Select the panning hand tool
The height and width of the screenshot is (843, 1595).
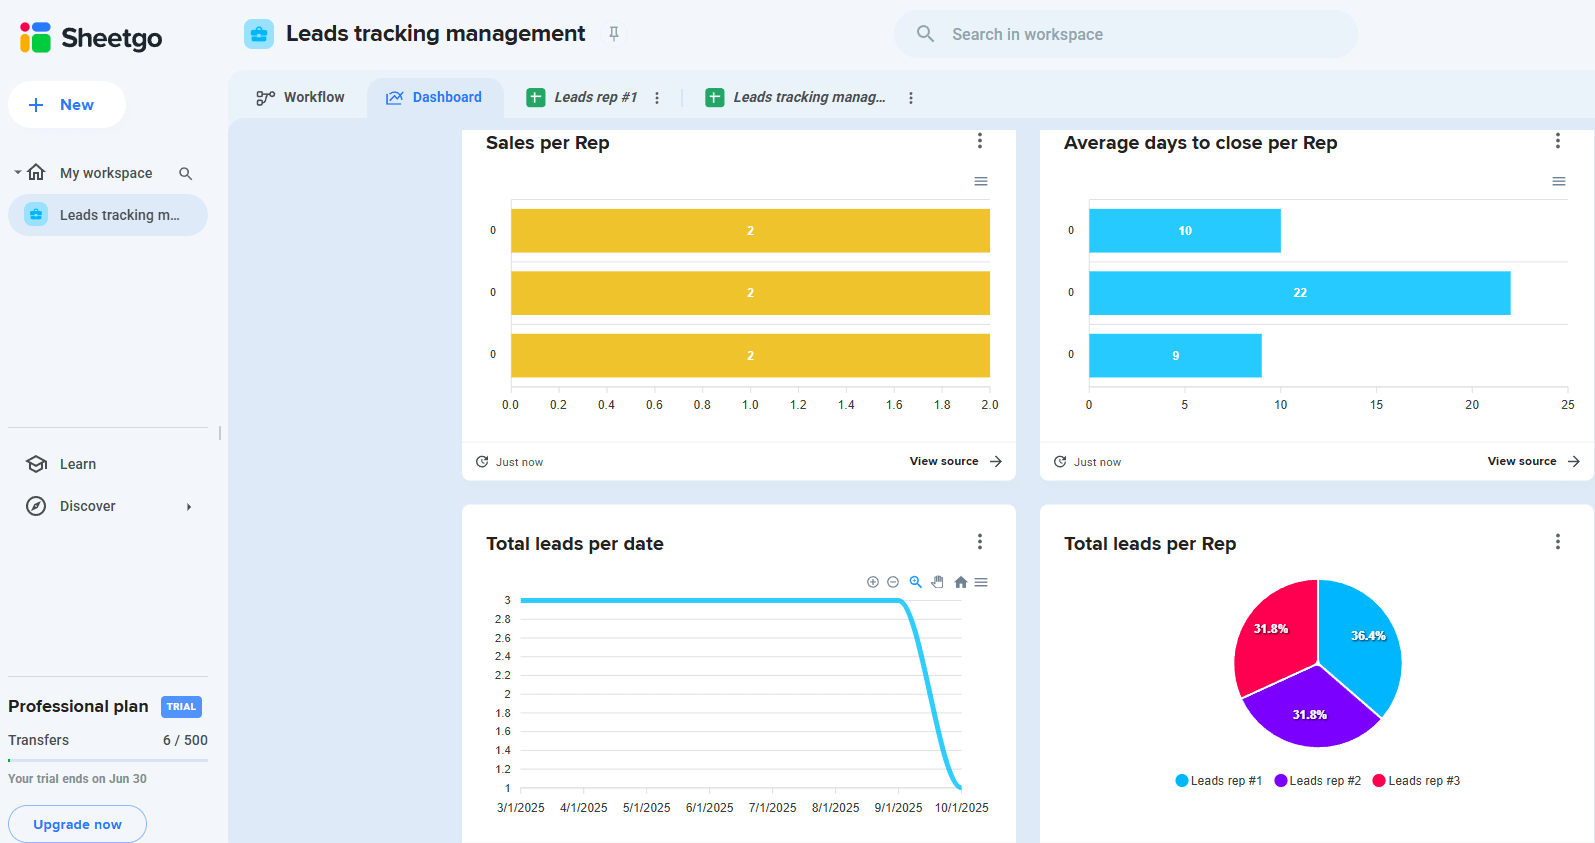[x=938, y=582]
